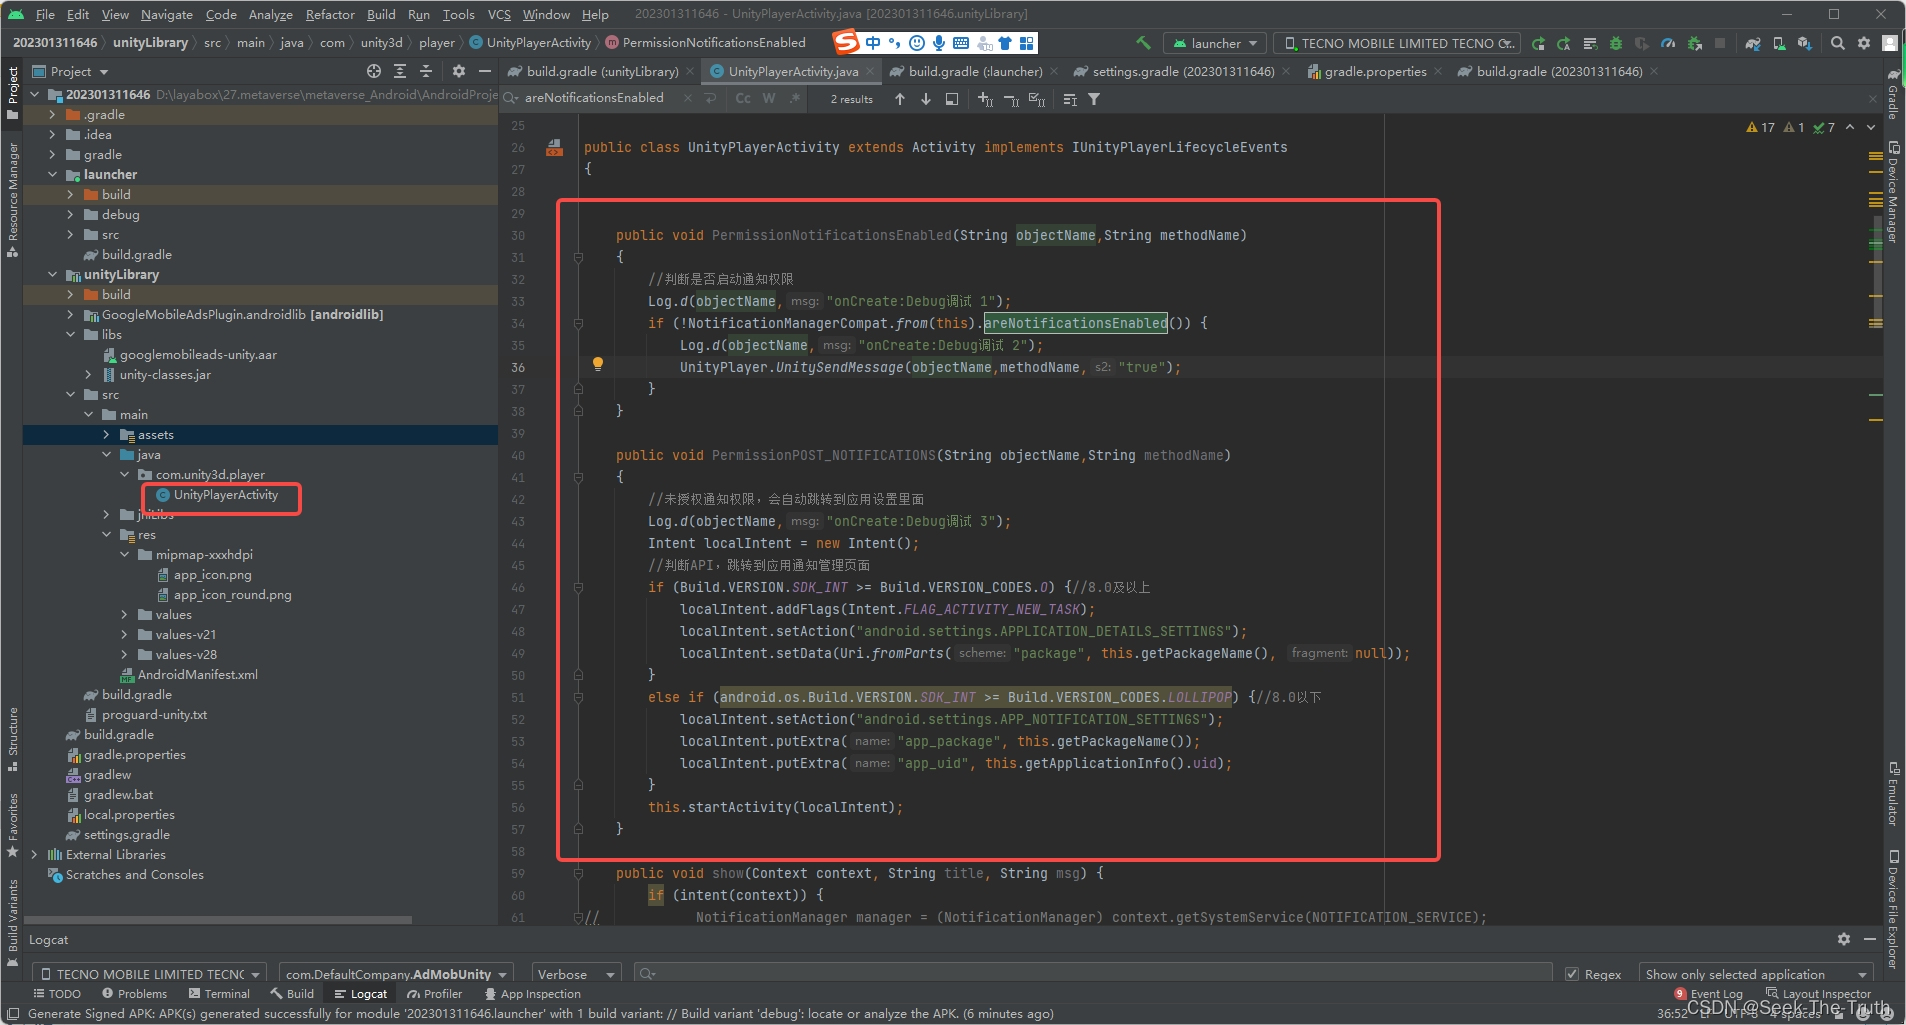
Task: Toggle Regex (.*) option in search bar
Action: [x=795, y=98]
